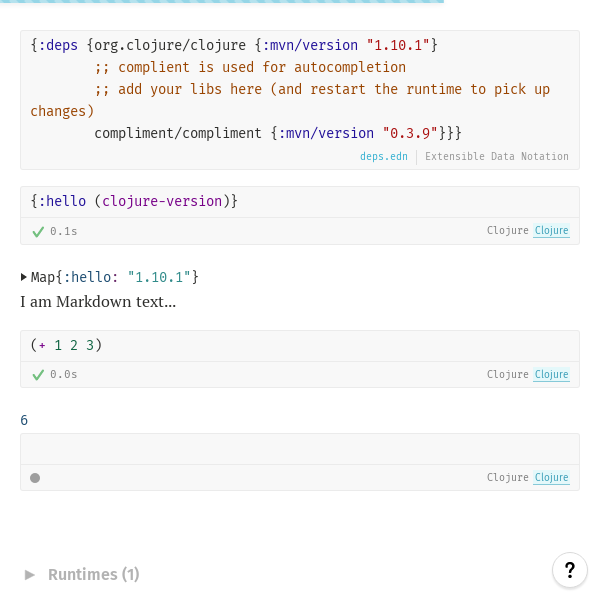The width and height of the screenshot is (600, 600).
Task: Click the striped progress bar at top
Action: (221, 2)
